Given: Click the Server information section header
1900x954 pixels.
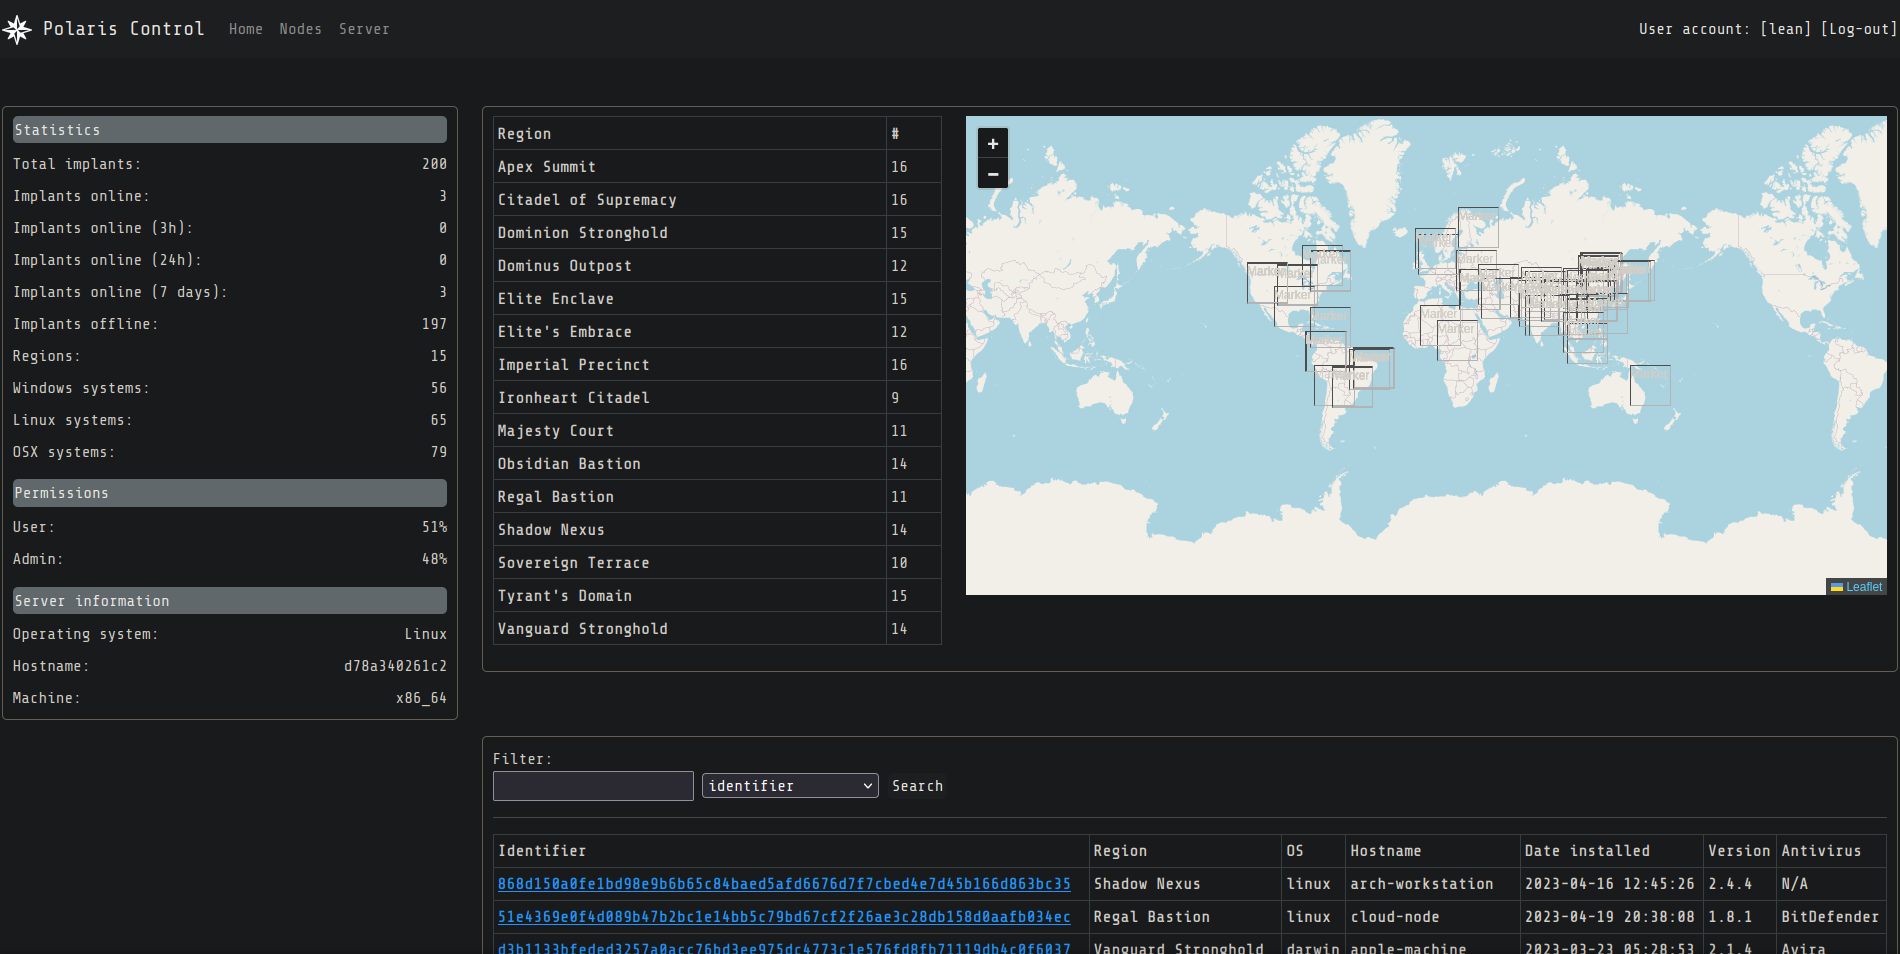Looking at the screenshot, I should tap(230, 601).
